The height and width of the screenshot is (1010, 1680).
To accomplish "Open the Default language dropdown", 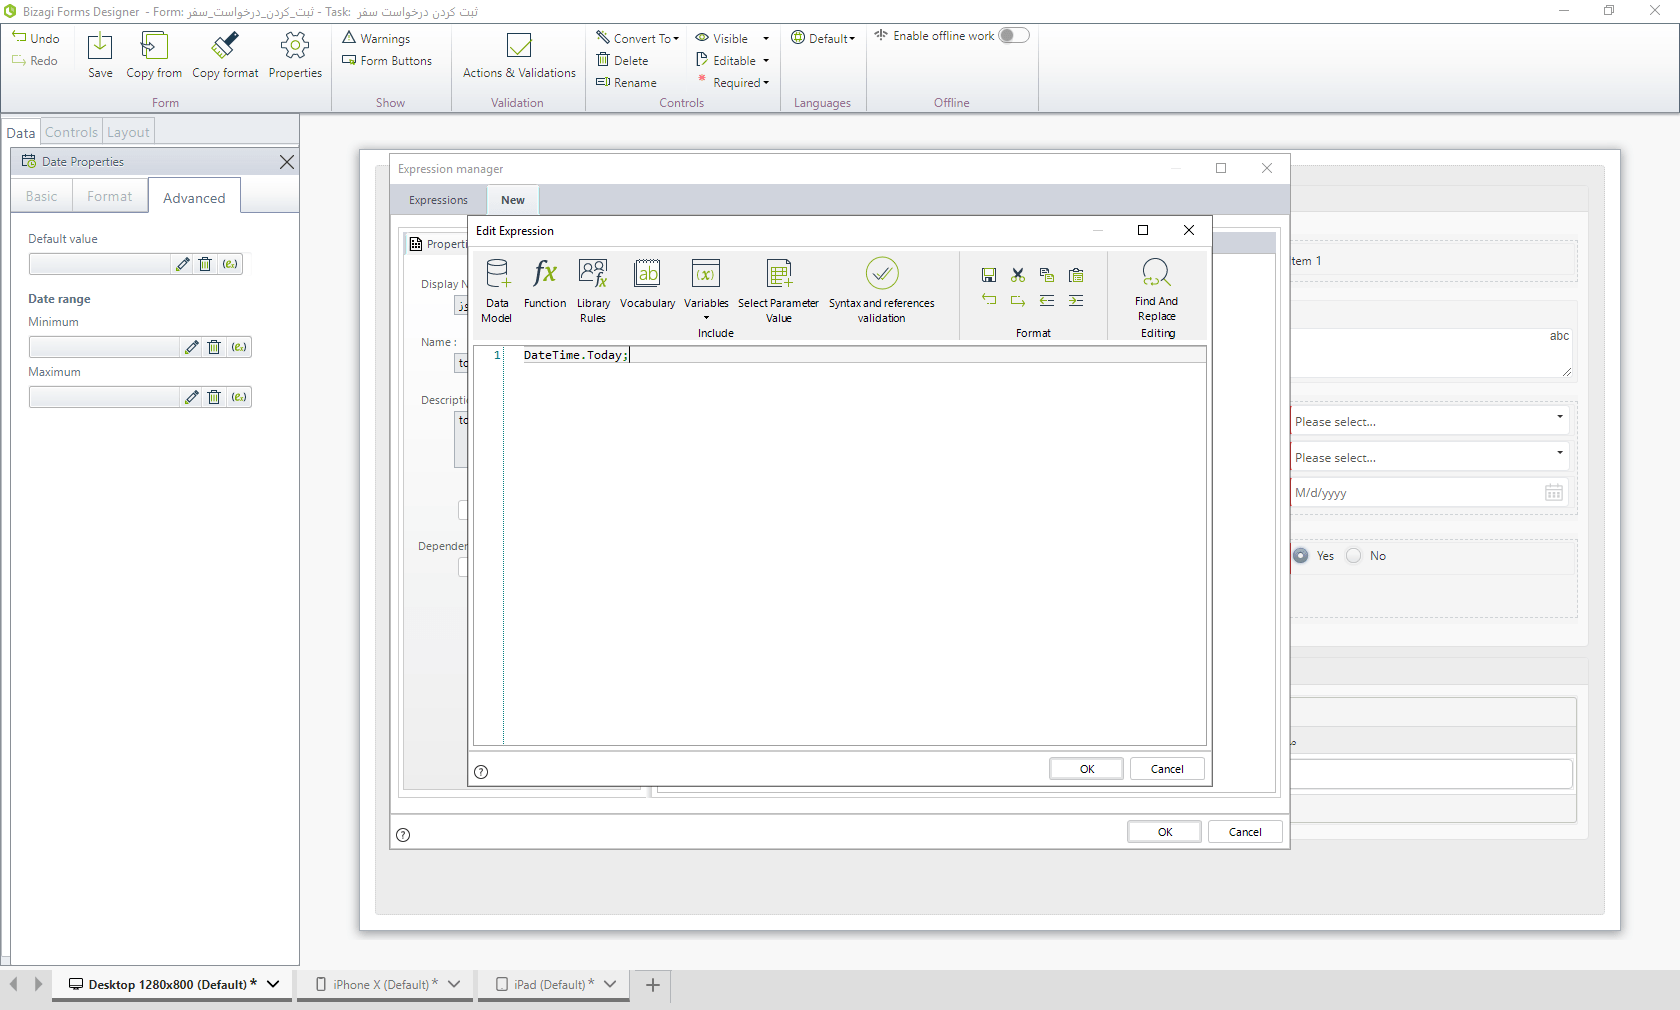I will coord(823,38).
